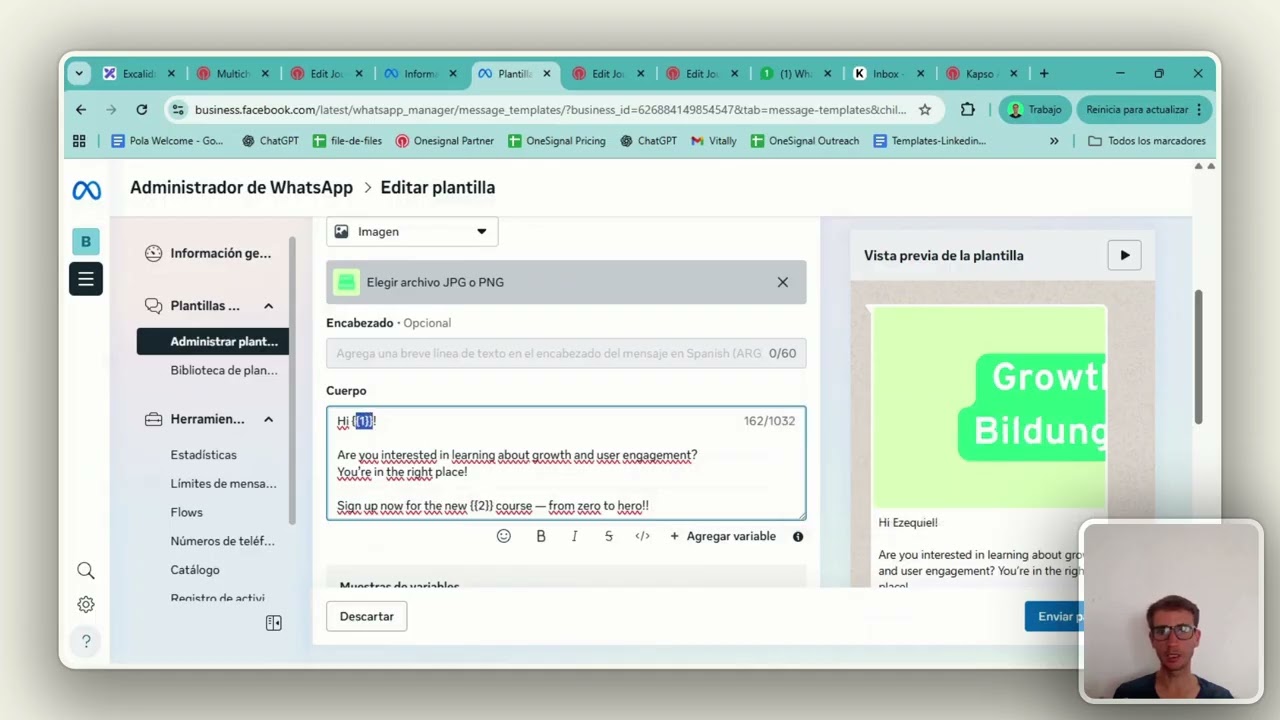
Task: View site information icon in address bar
Action: (177, 109)
